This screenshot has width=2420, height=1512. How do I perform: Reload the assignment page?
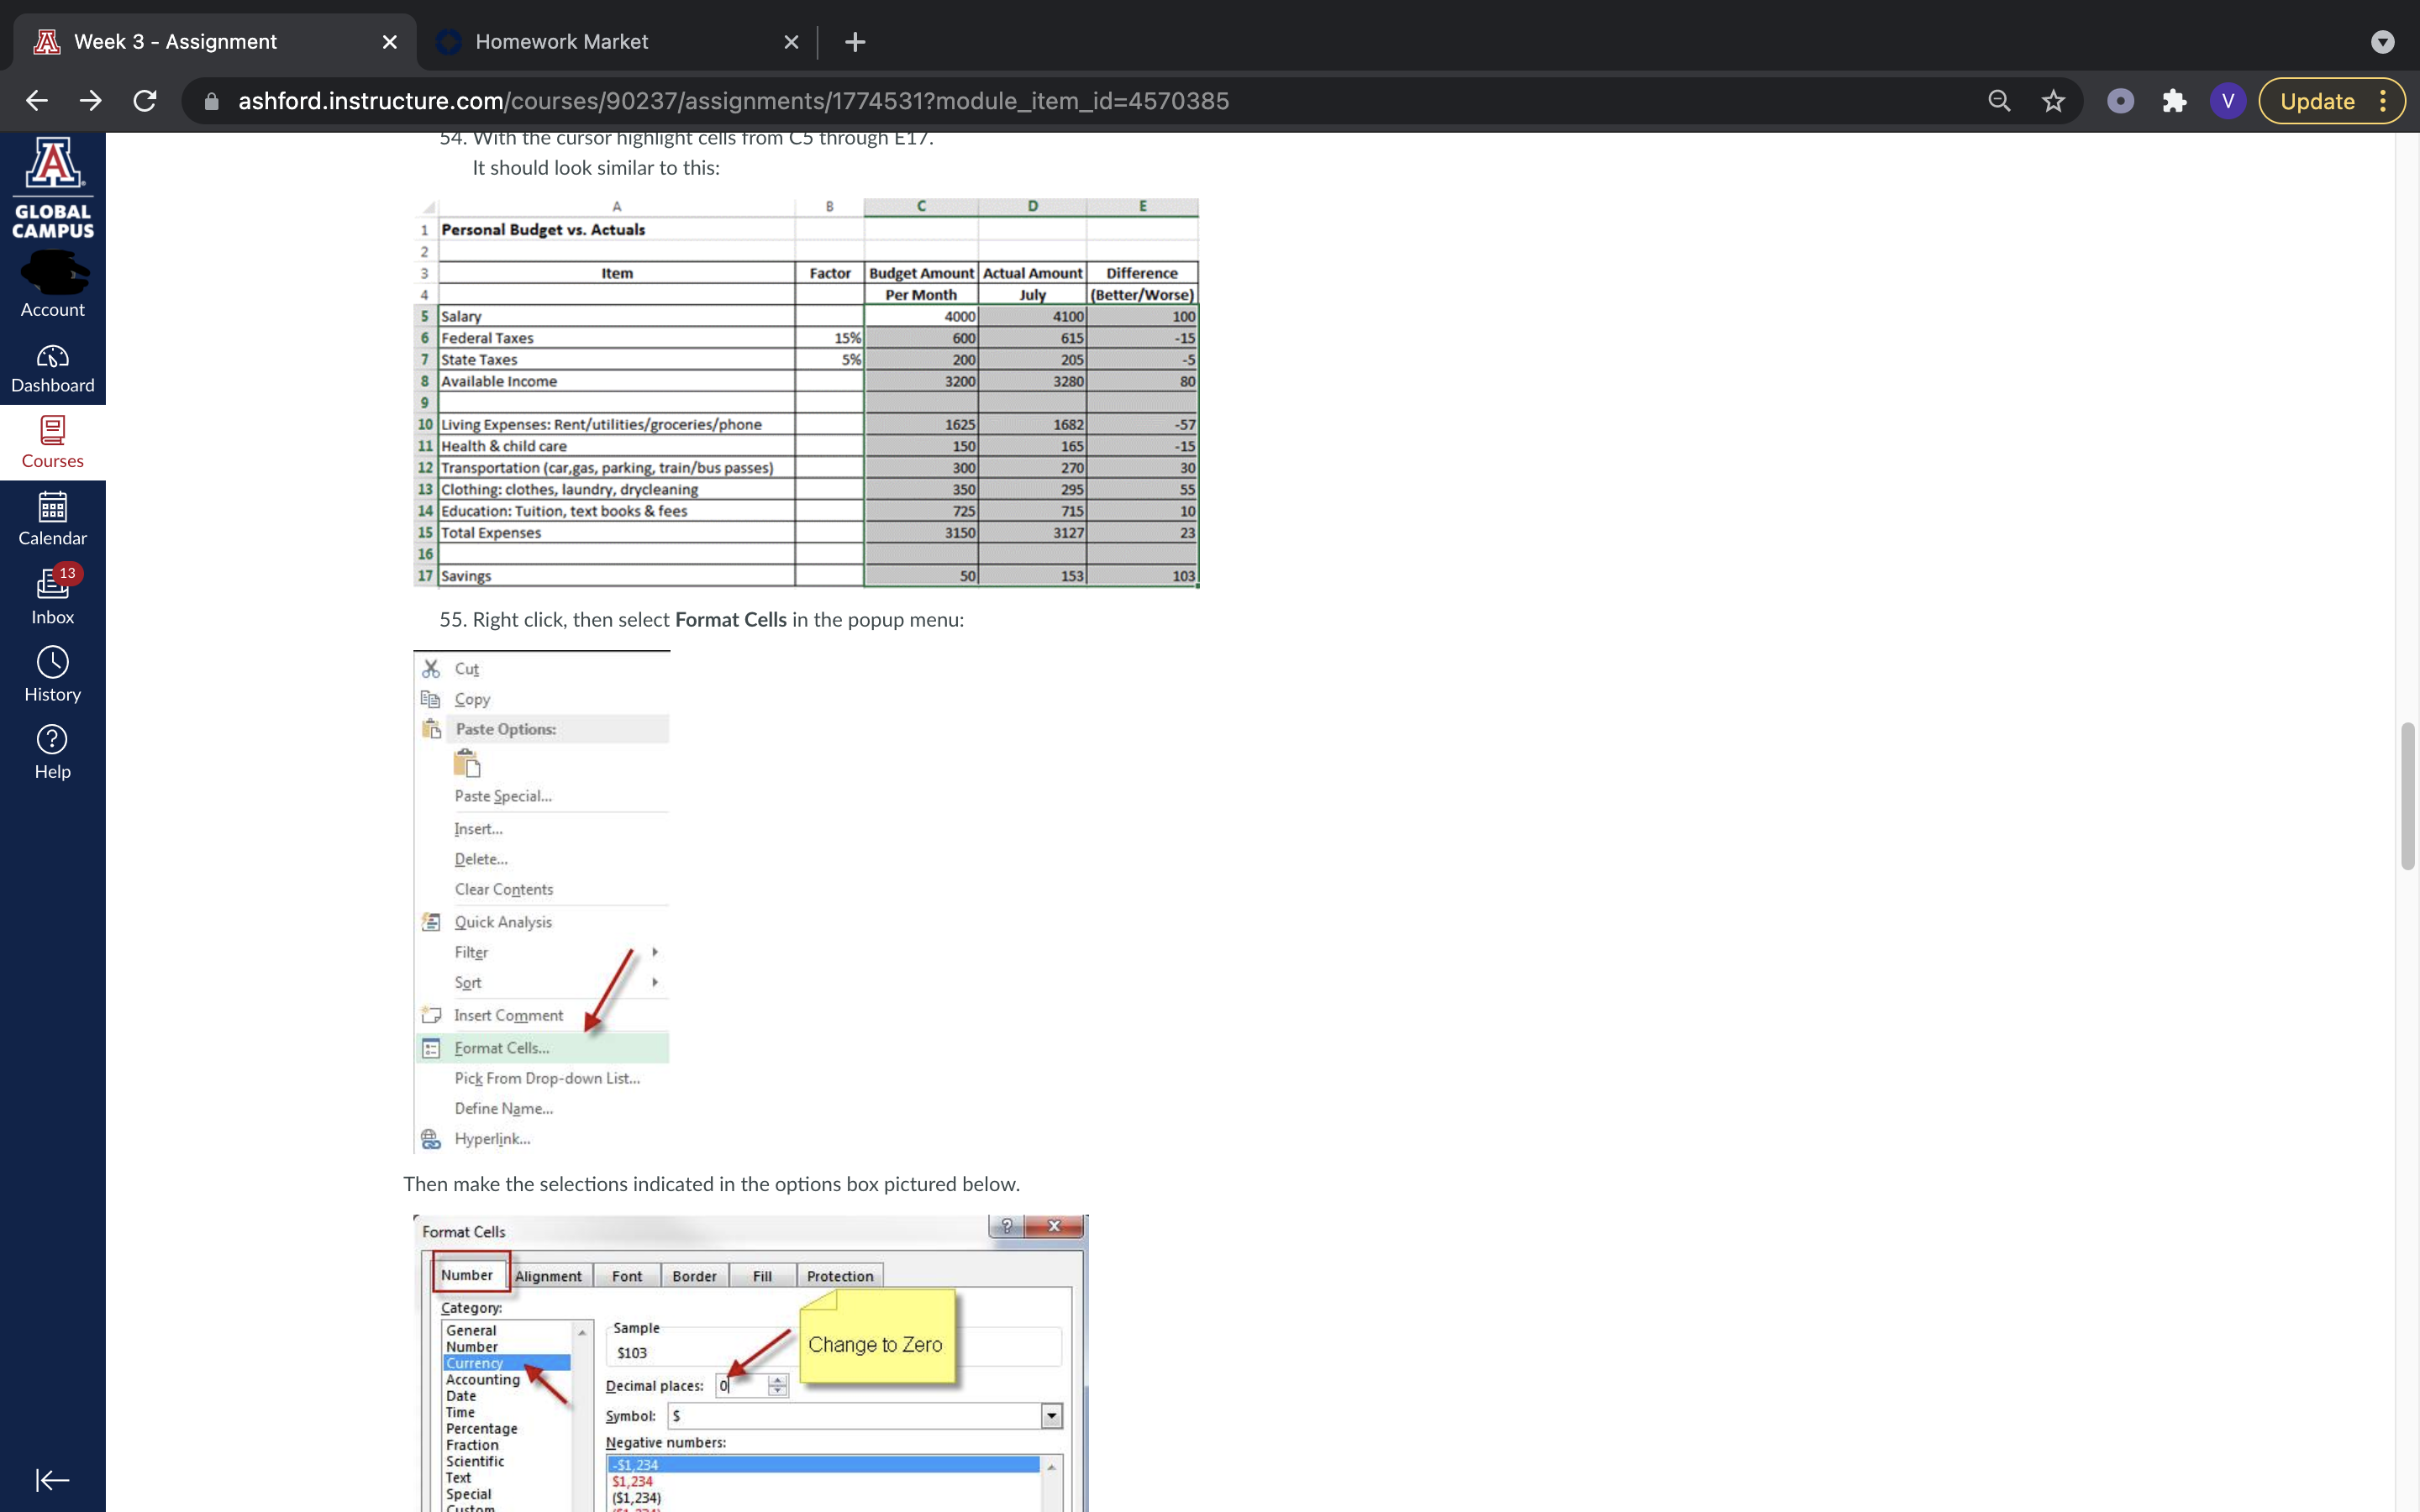(145, 101)
